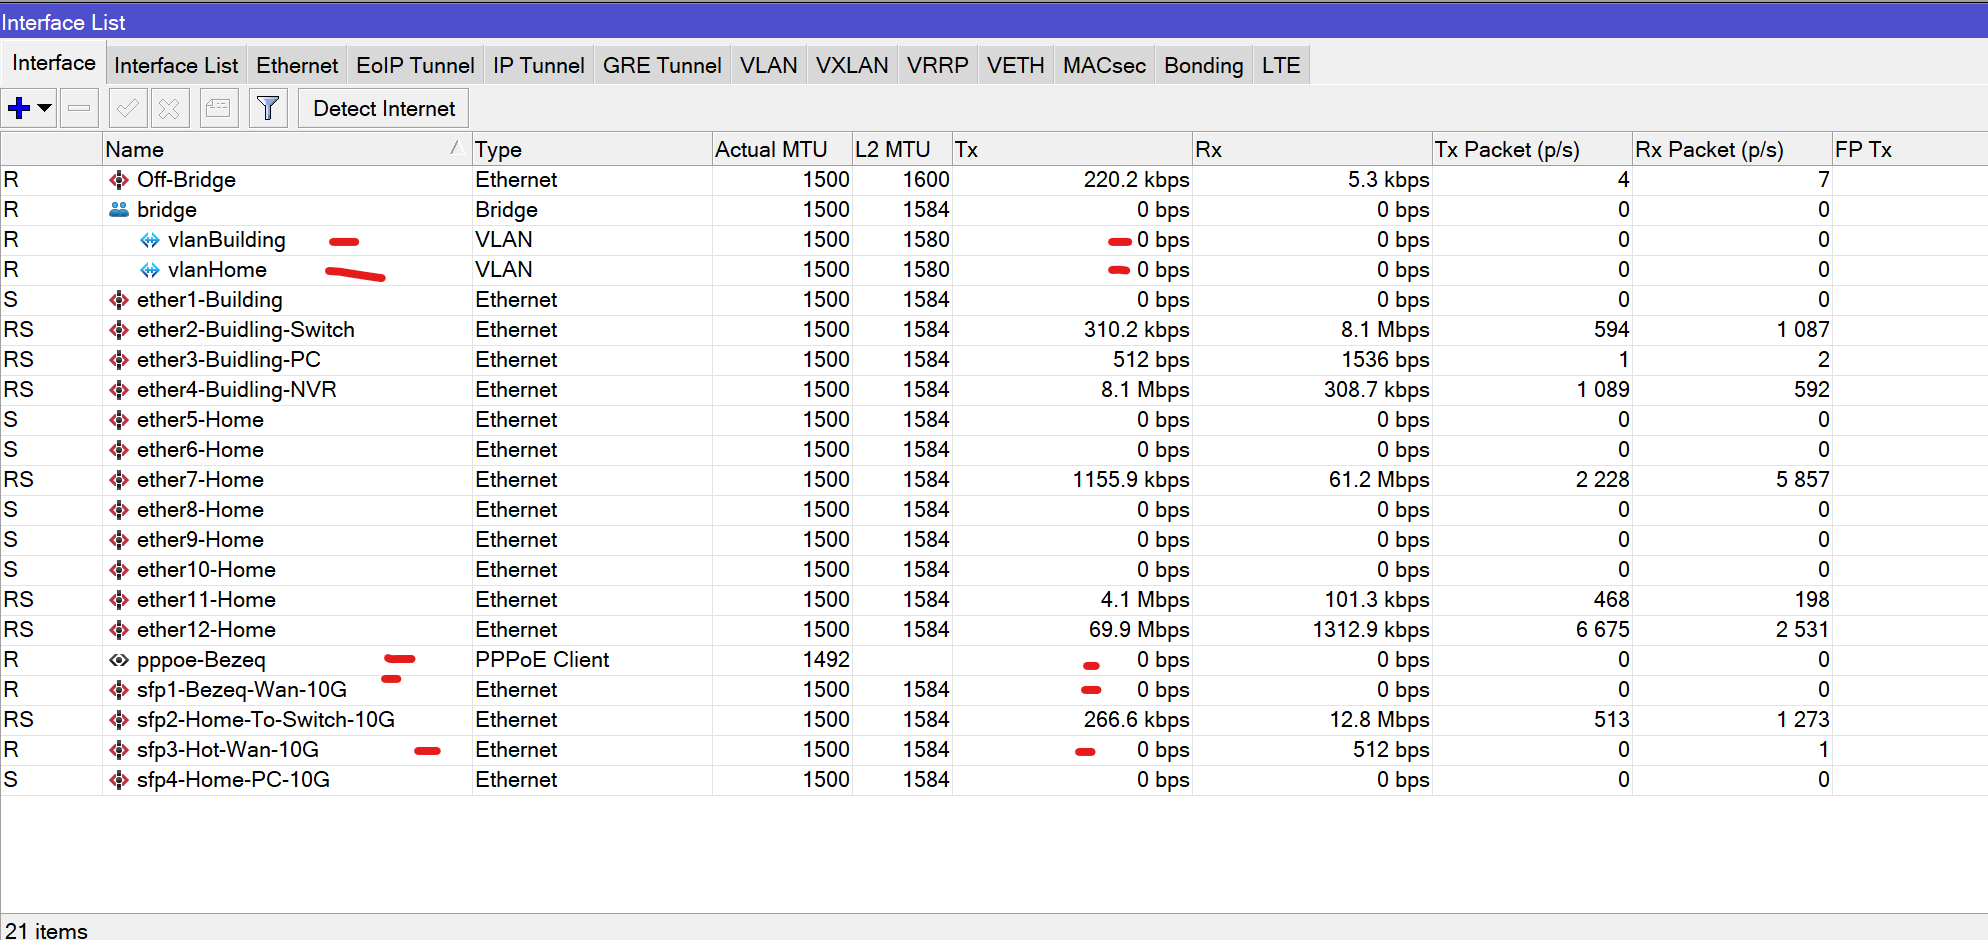Click the VLAN icon beside vlanHome
The image size is (1988, 940).
point(151,269)
